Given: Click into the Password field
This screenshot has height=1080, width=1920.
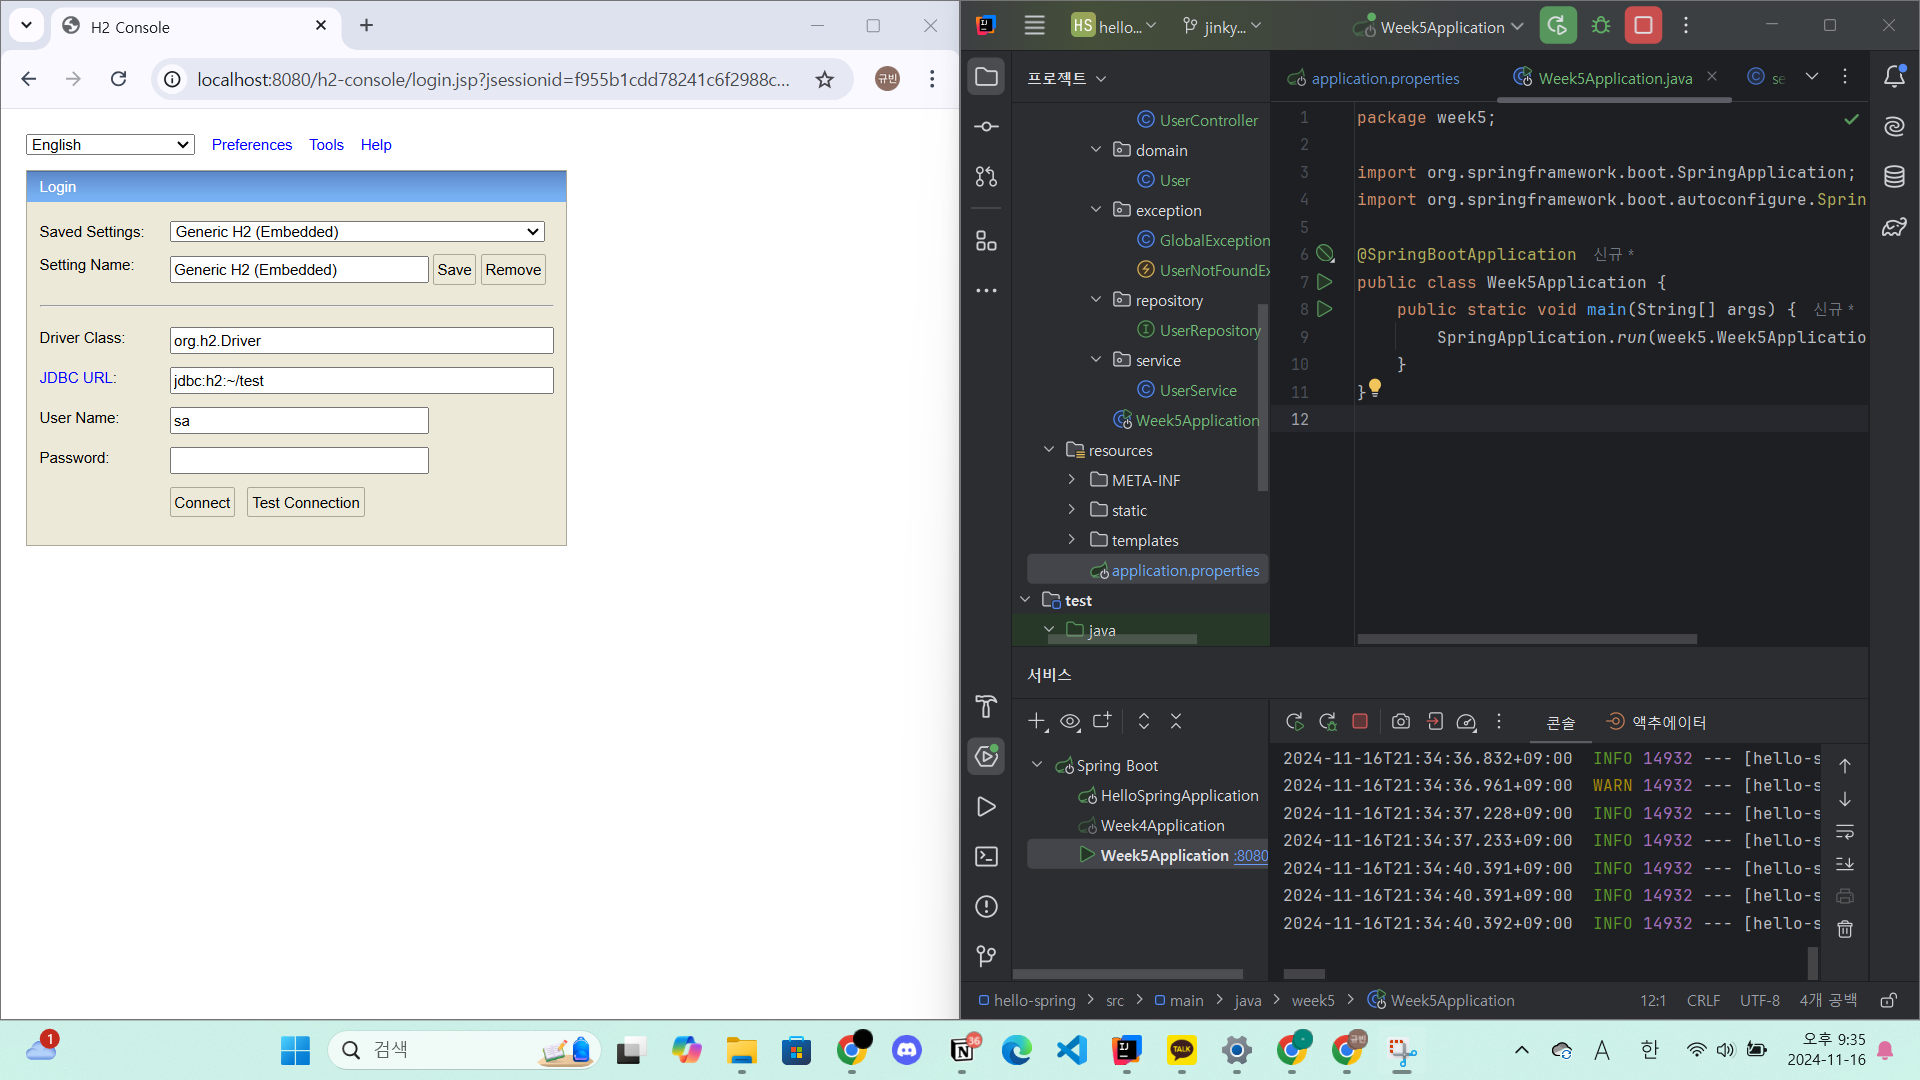Looking at the screenshot, I should point(299,461).
